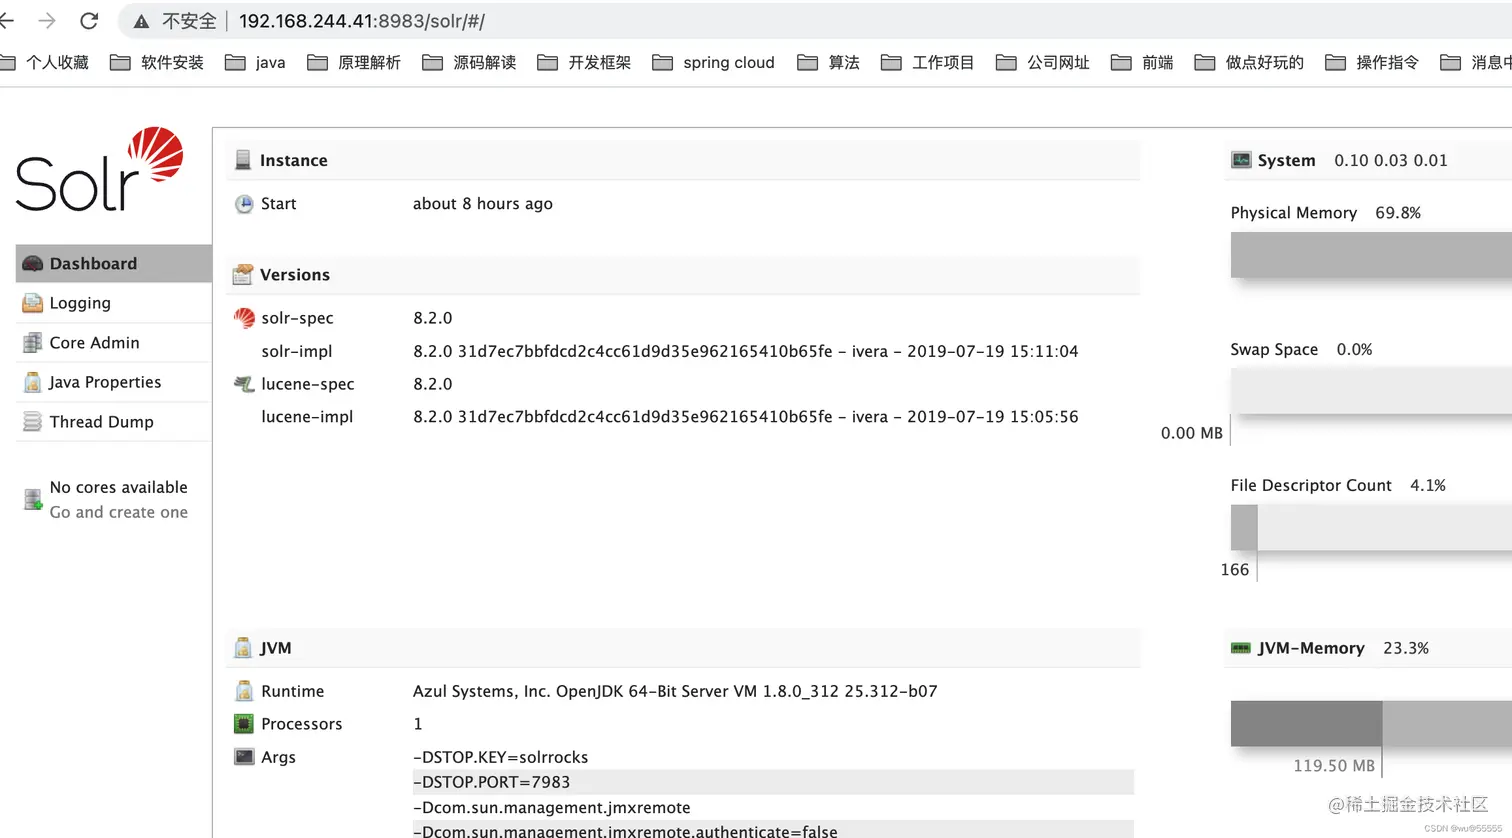
Task: Open Thread Dump page
Action: [x=113, y=422]
